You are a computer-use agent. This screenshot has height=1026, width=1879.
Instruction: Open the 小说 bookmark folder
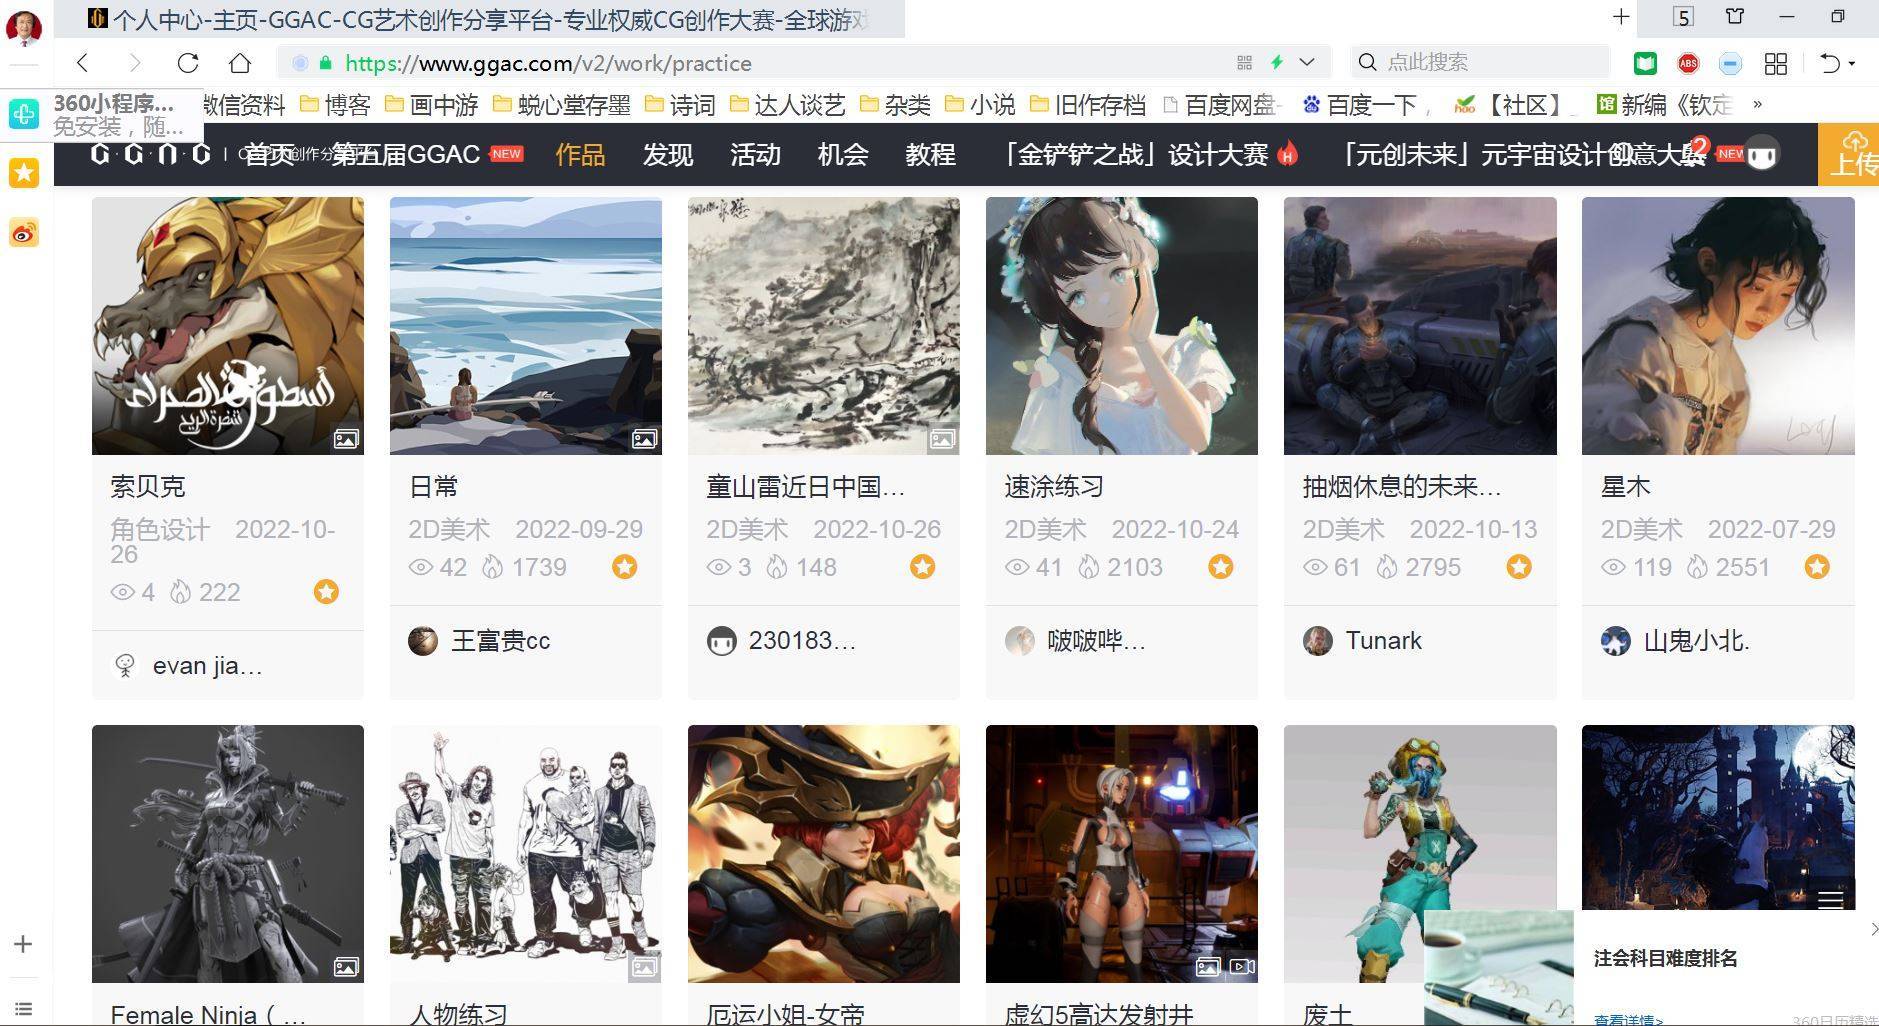click(x=980, y=105)
